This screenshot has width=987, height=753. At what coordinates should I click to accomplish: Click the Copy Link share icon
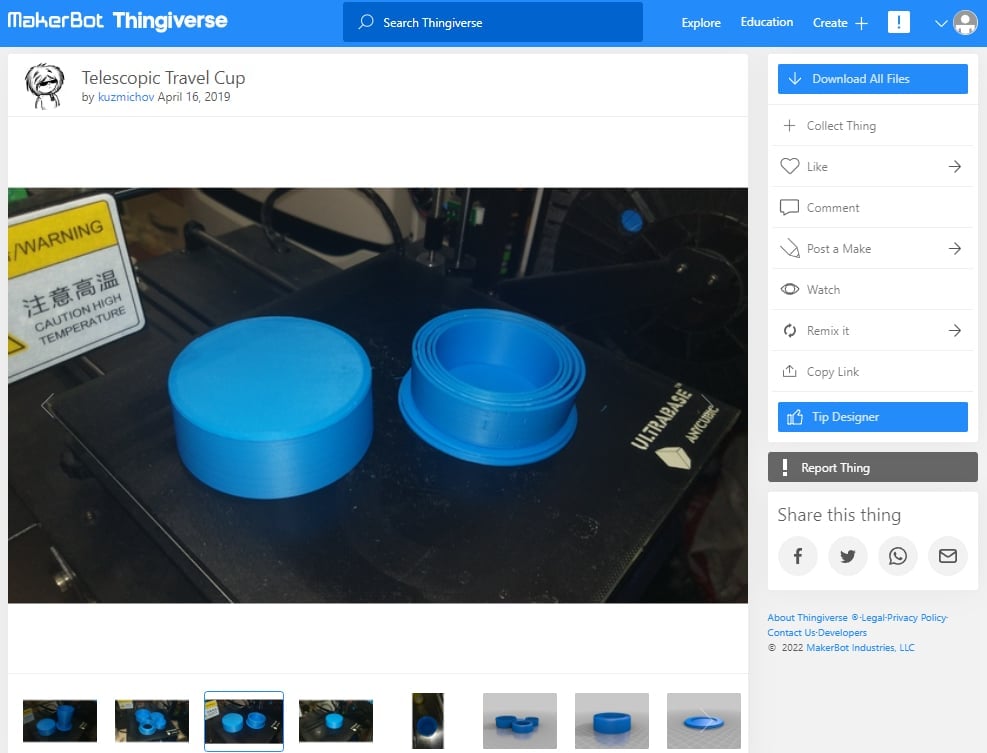(789, 371)
